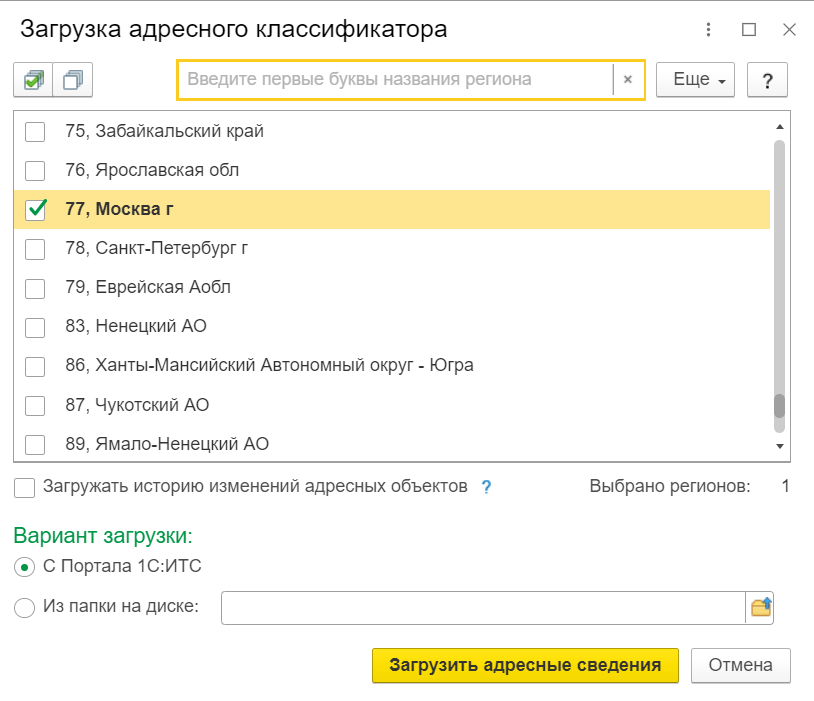Check region 78, Санкт-Петербург г
The width and height of the screenshot is (814, 701).
coord(36,249)
